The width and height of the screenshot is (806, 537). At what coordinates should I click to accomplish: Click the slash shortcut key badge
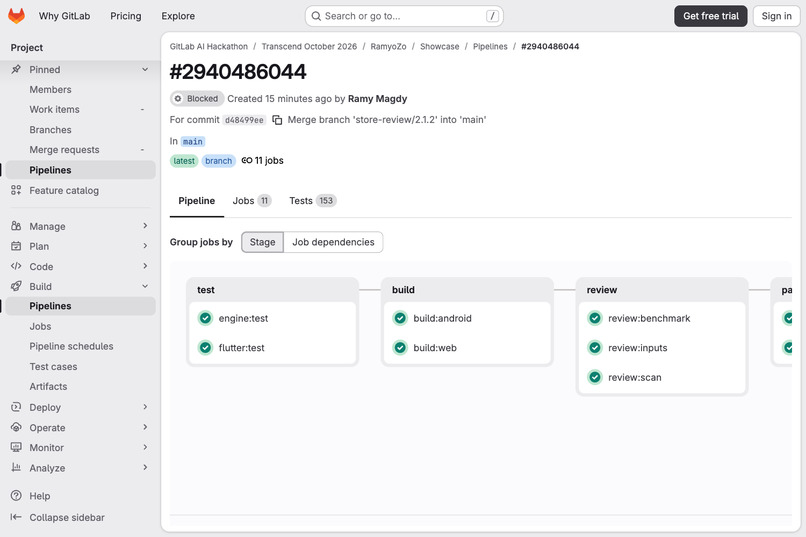[x=492, y=16]
